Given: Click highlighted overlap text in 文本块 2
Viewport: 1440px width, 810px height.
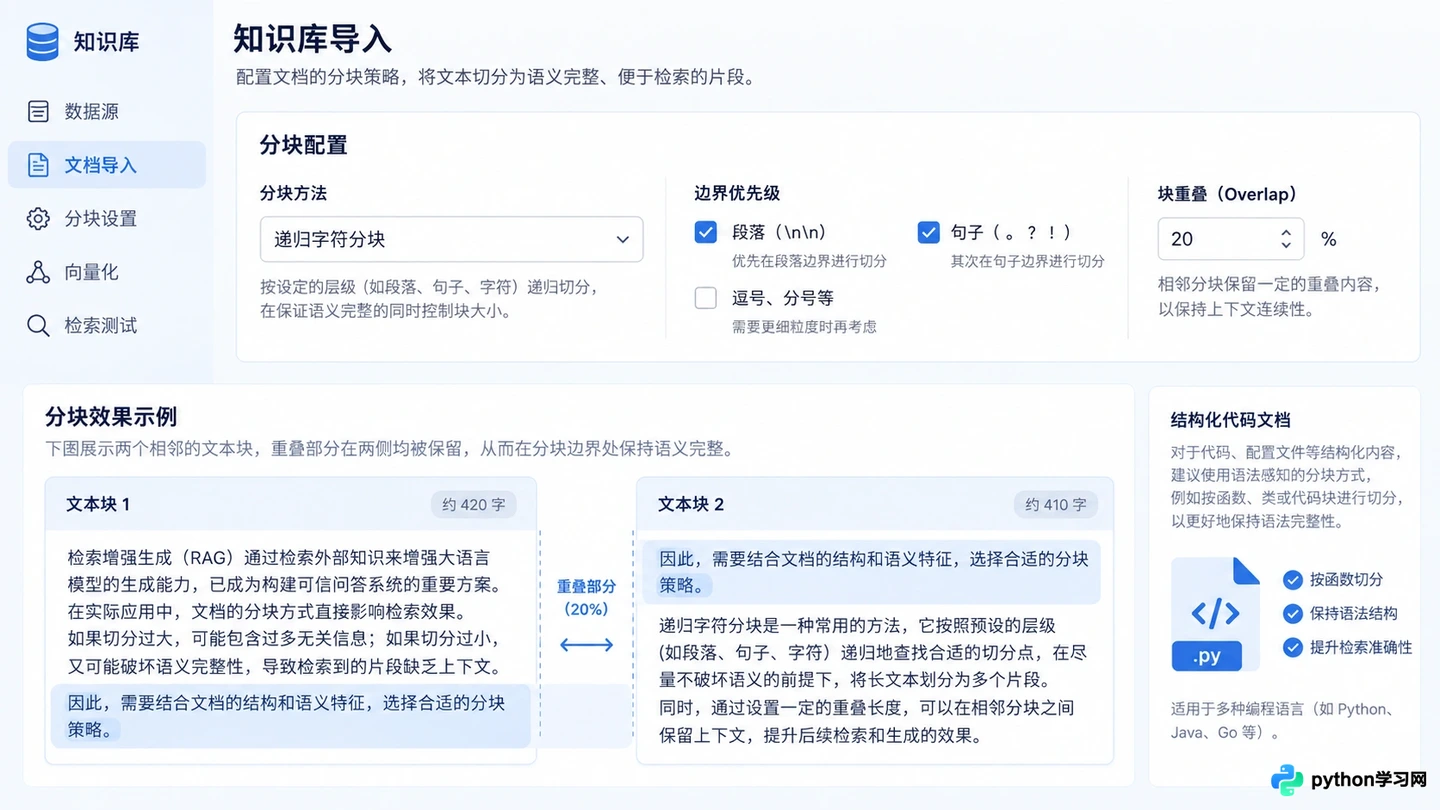Looking at the screenshot, I should pos(871,573).
